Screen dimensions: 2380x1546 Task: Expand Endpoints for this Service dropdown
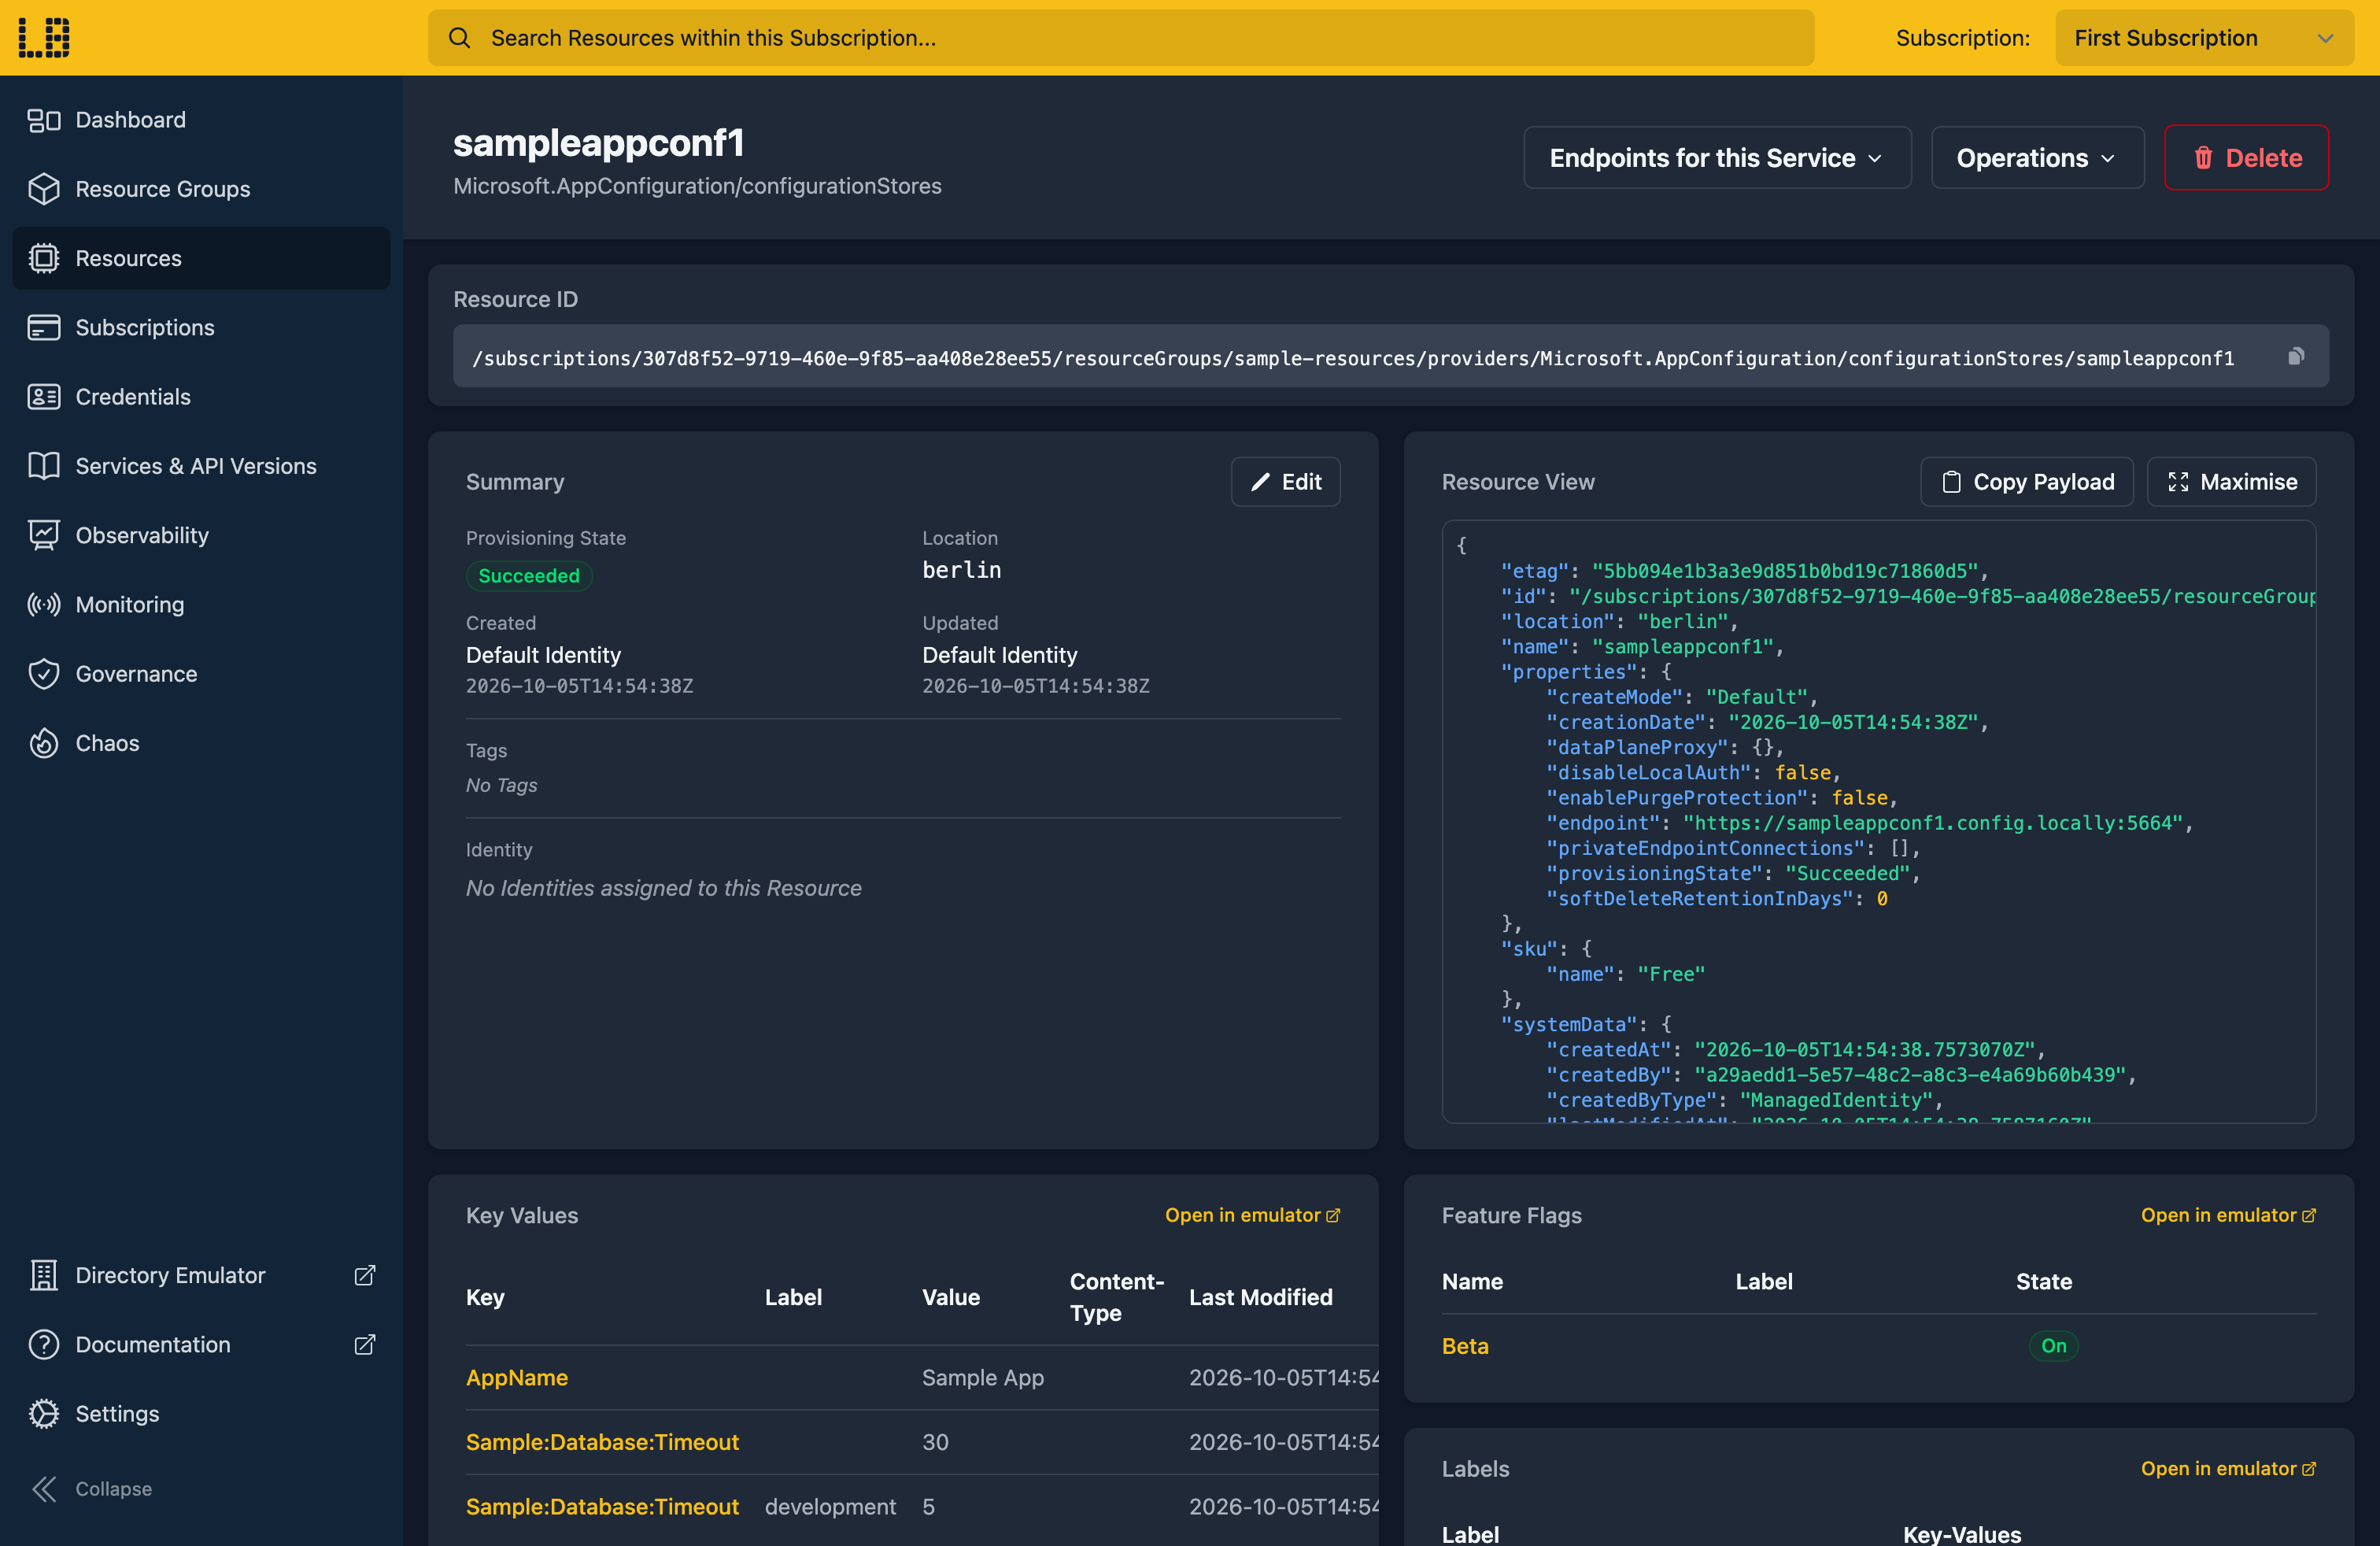click(1717, 158)
